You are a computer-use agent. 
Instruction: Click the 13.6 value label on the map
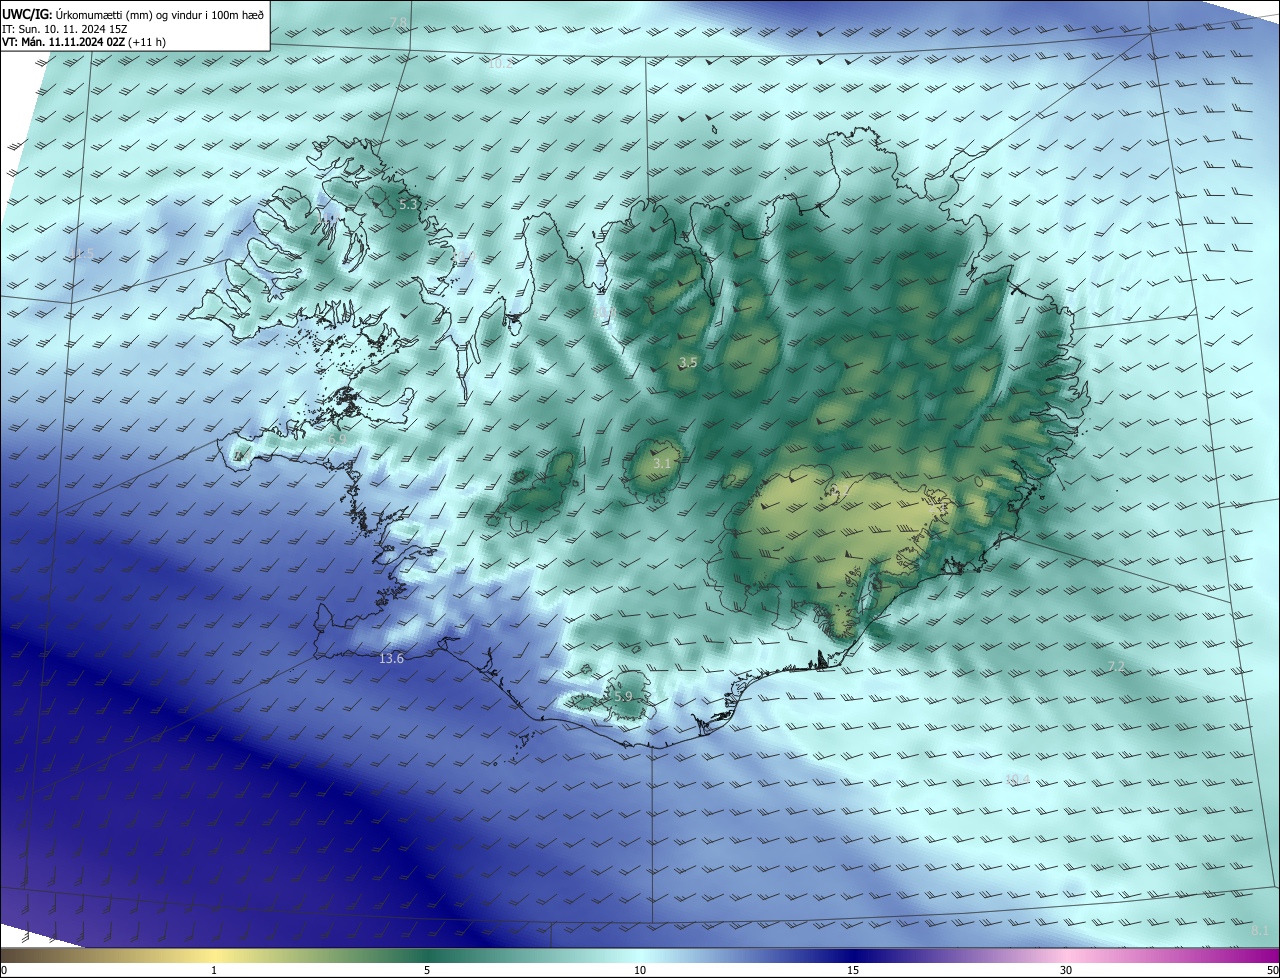392,658
